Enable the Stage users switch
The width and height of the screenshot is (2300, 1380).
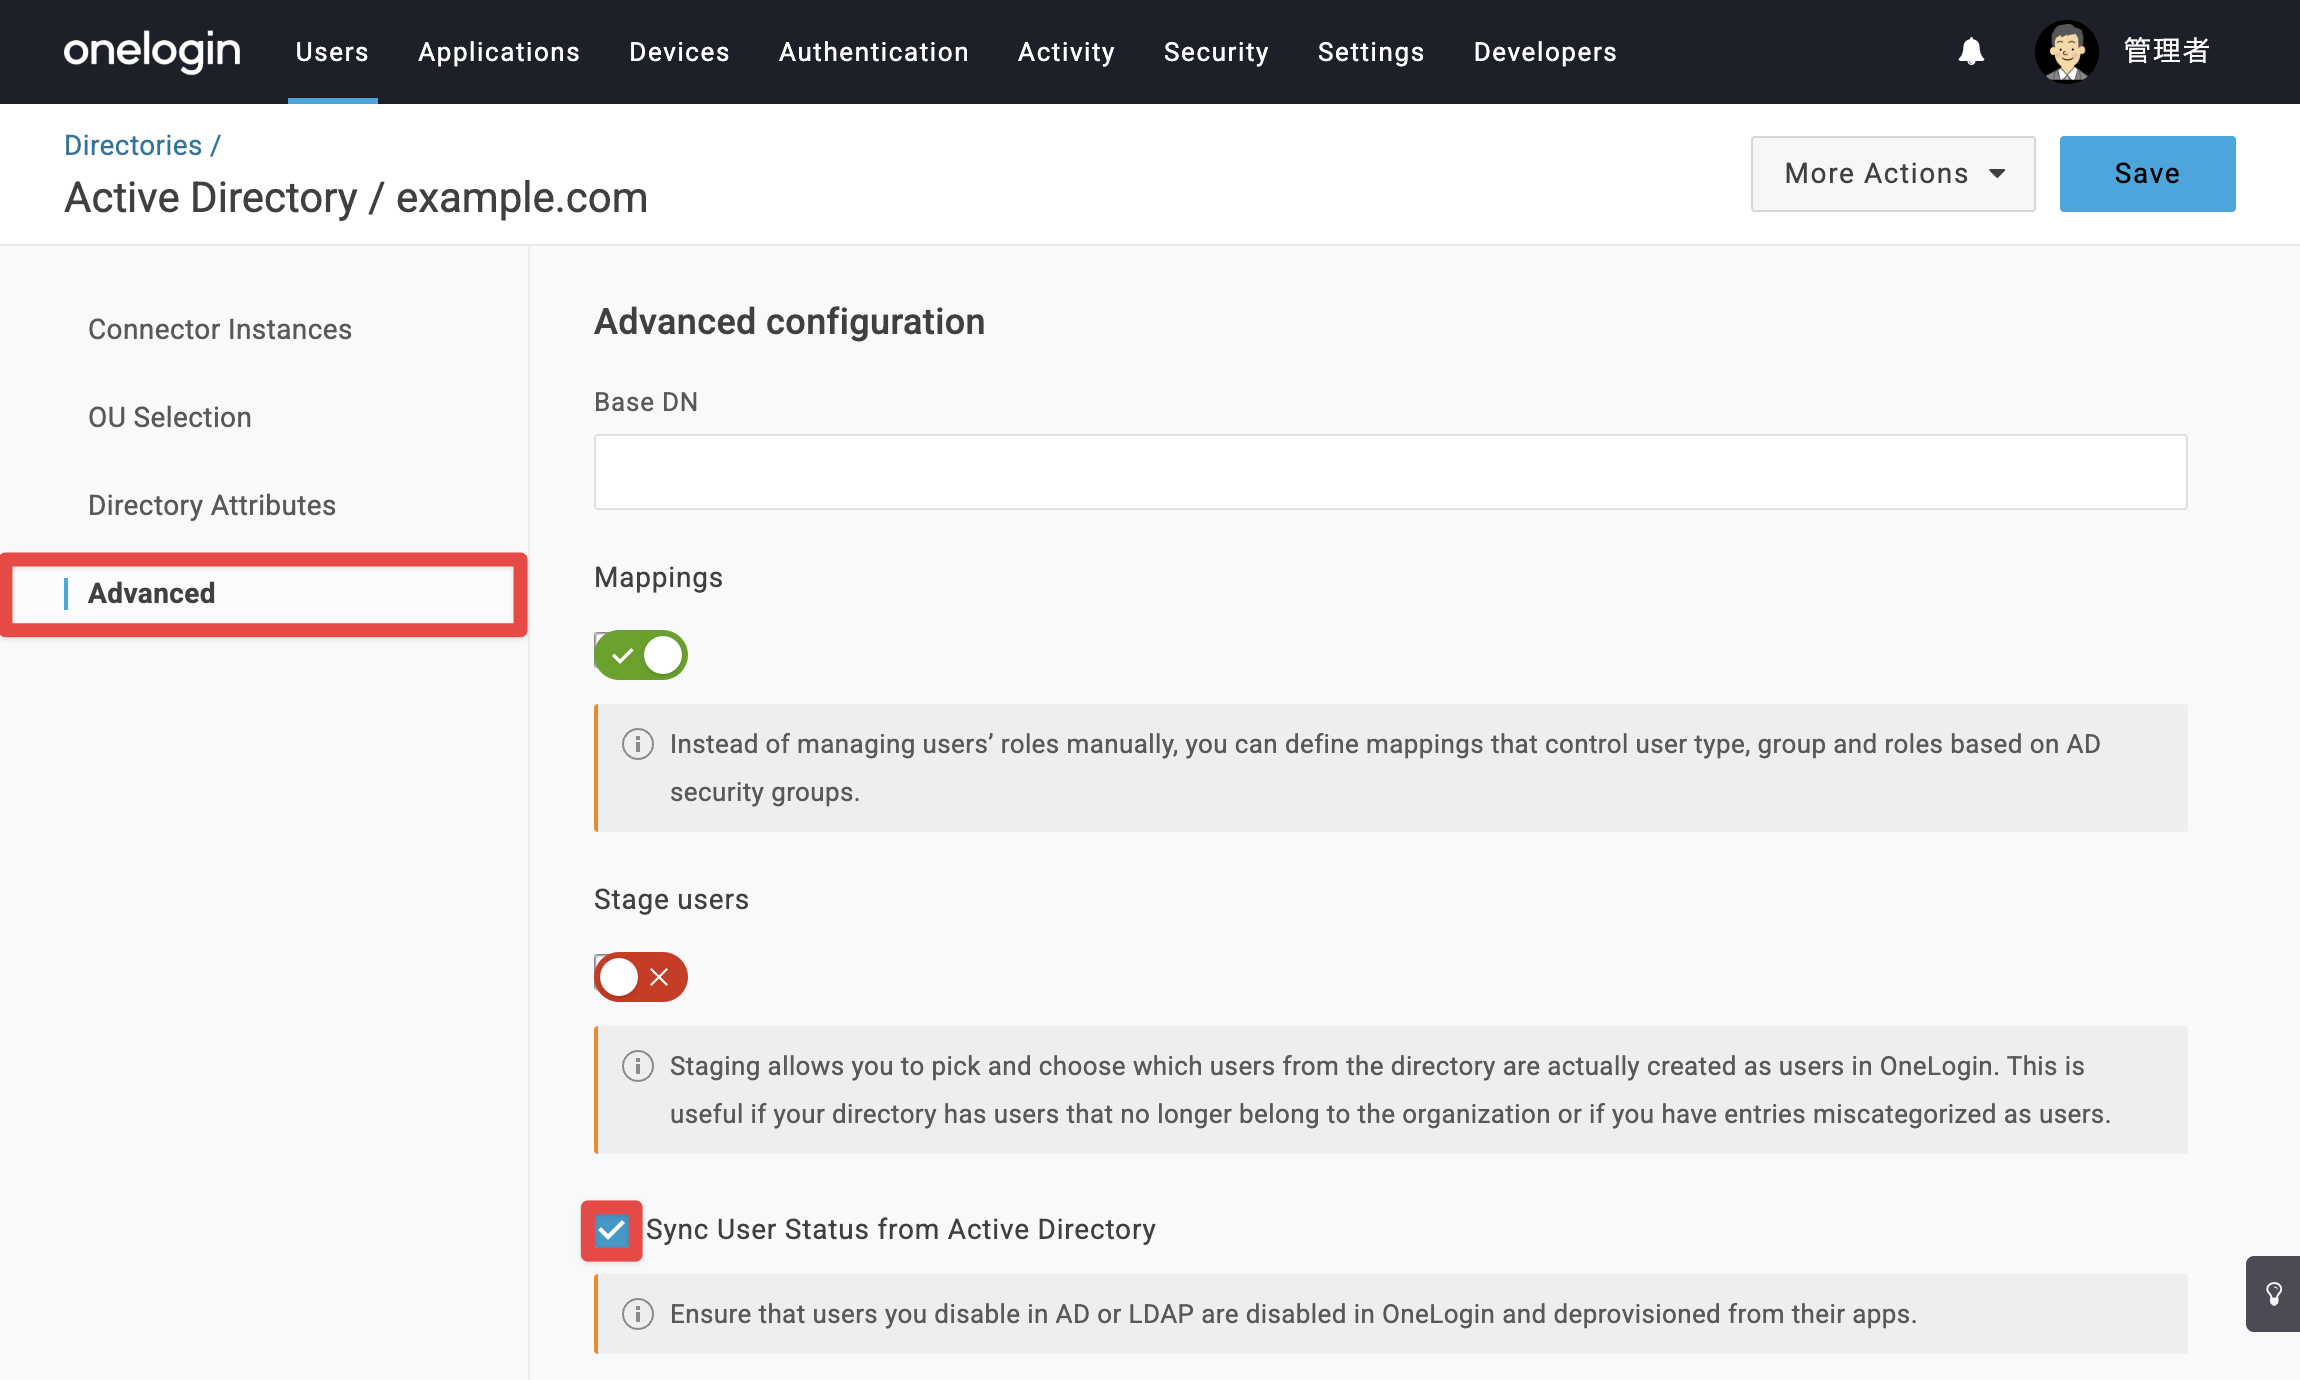tap(641, 977)
